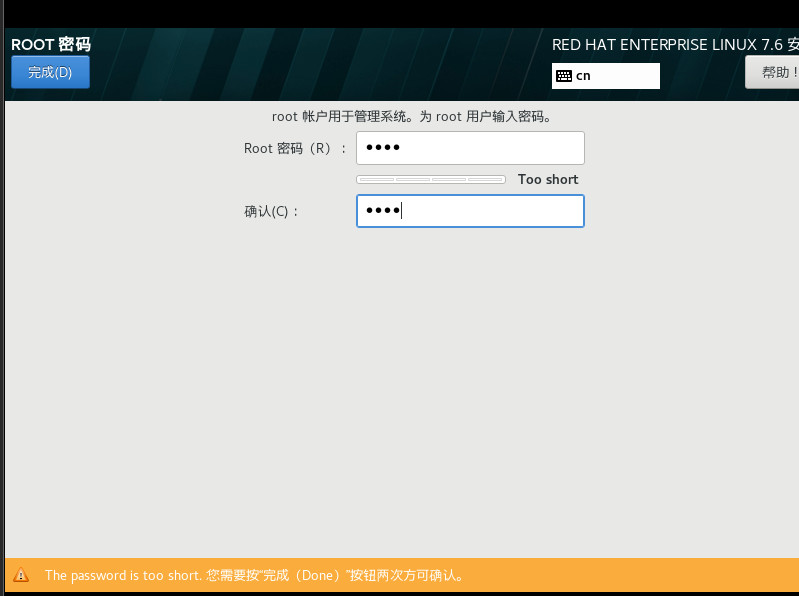
Task: Click the keyboard layout icon
Action: point(564,76)
